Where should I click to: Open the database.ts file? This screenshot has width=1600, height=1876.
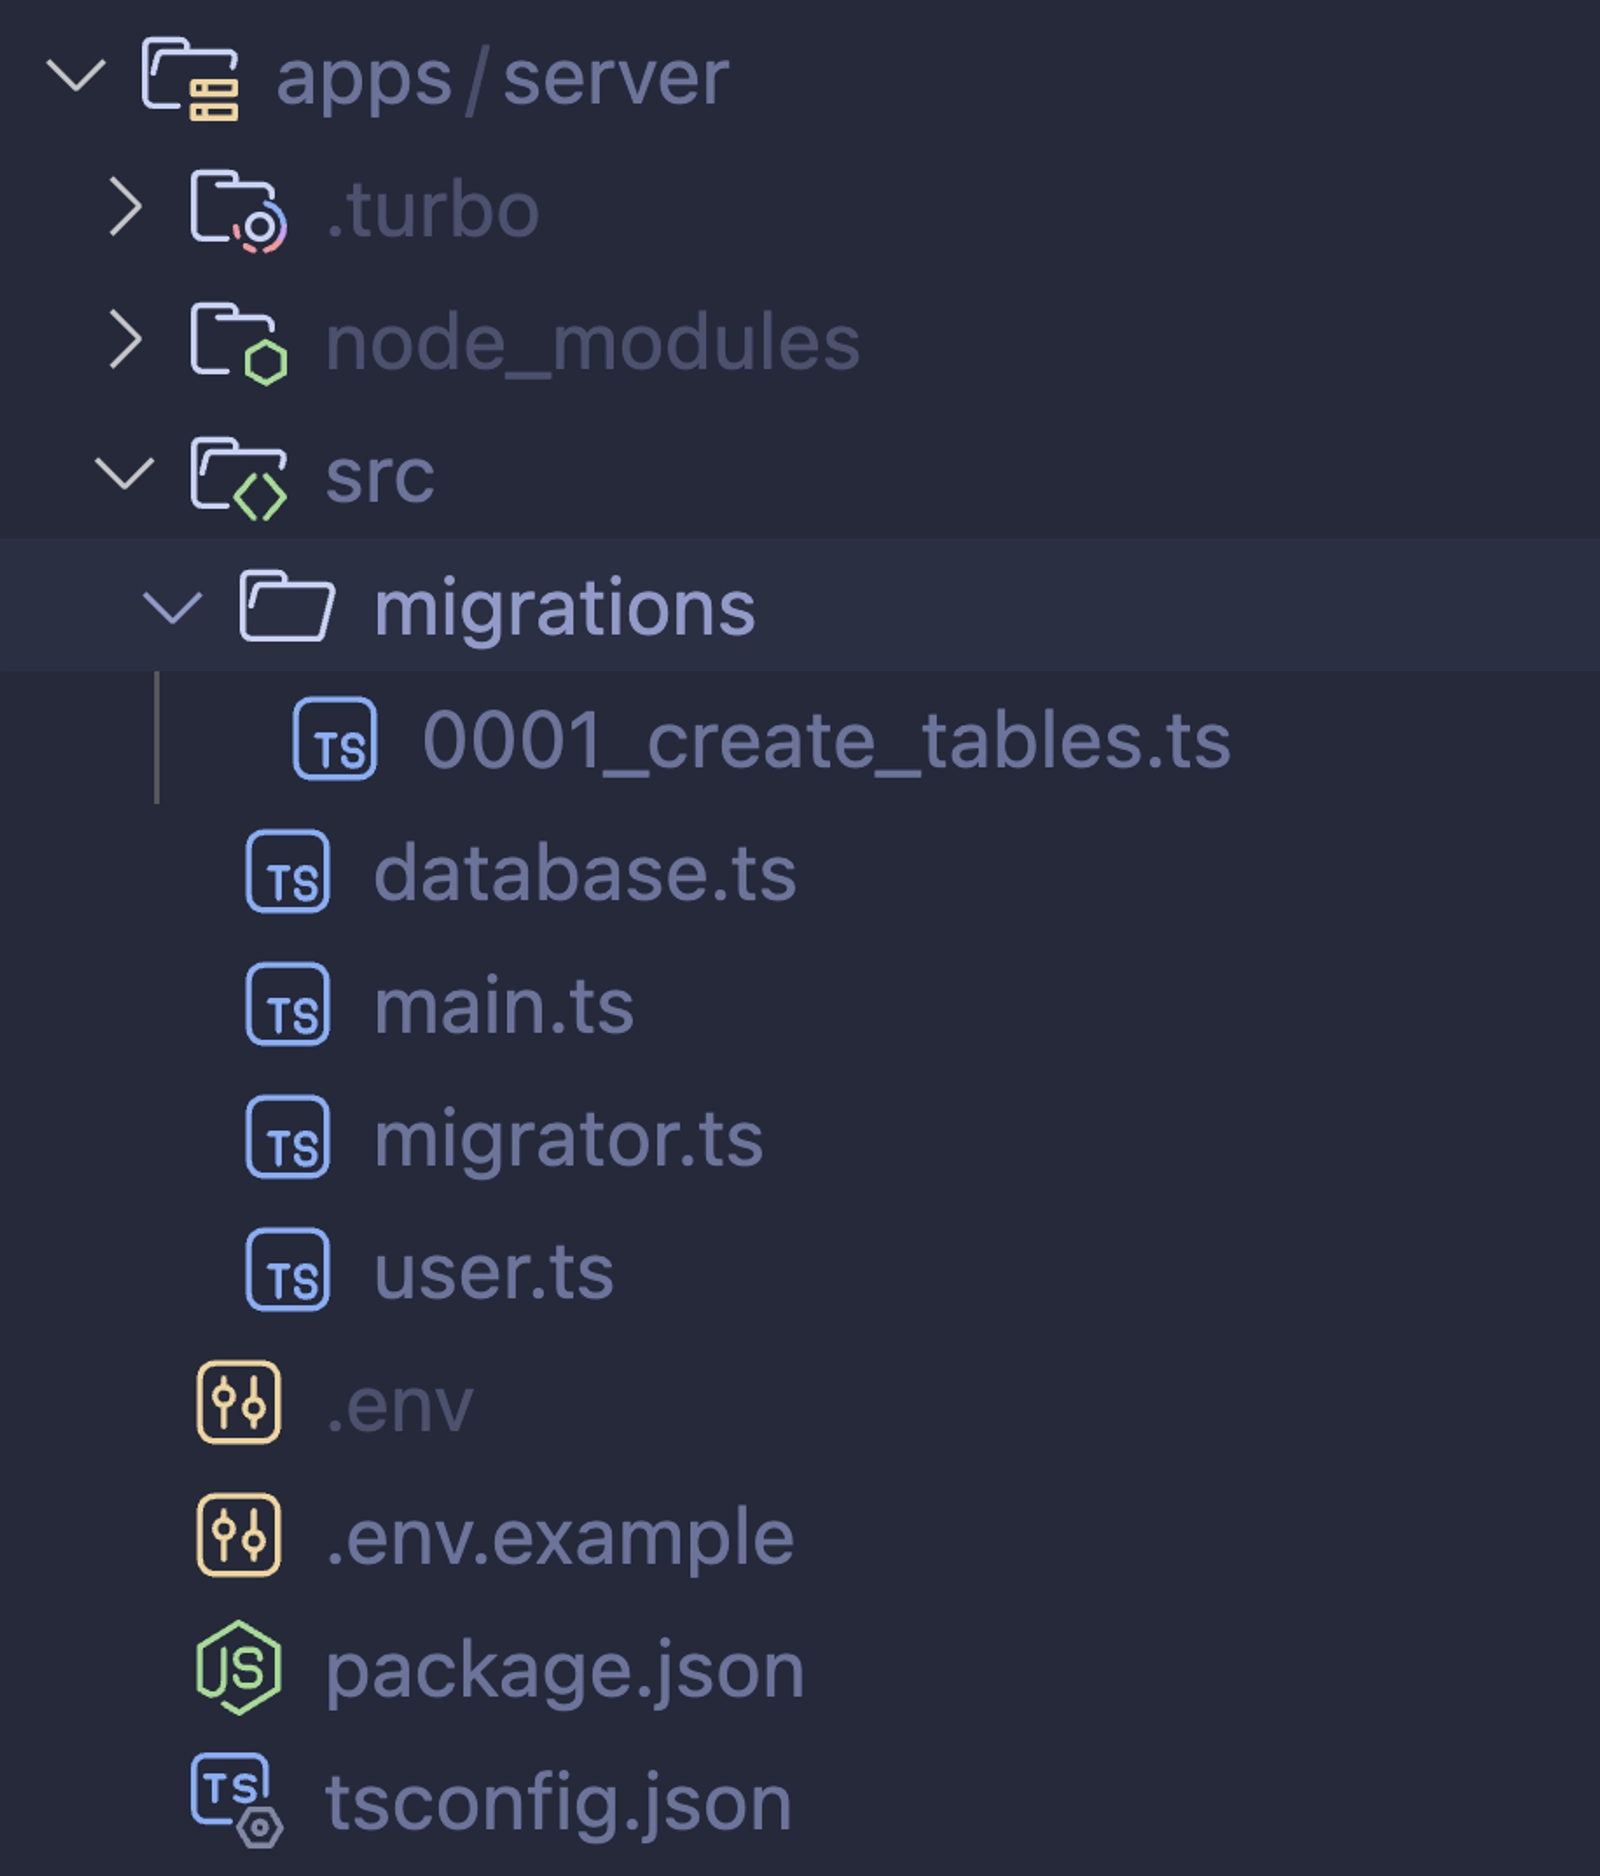tap(584, 873)
